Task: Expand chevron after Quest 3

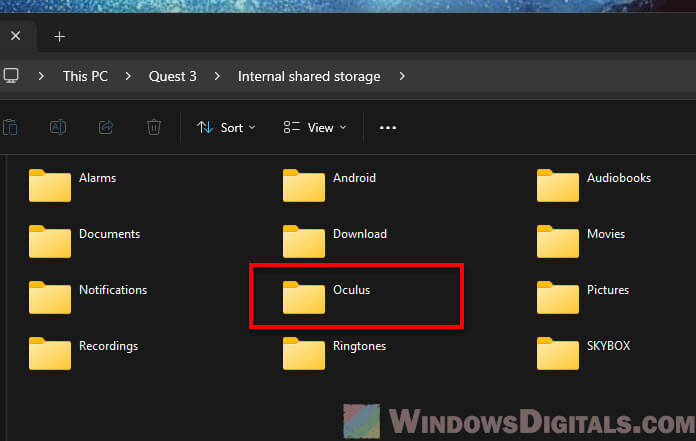Action: point(217,76)
